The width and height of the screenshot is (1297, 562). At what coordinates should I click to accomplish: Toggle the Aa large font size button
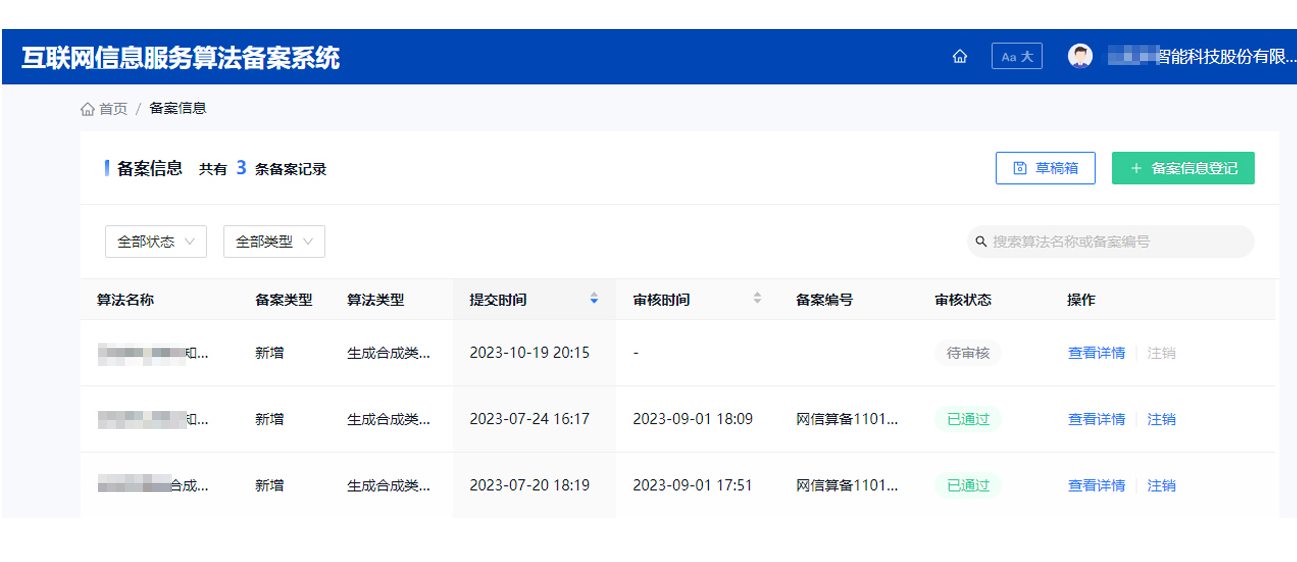1016,57
